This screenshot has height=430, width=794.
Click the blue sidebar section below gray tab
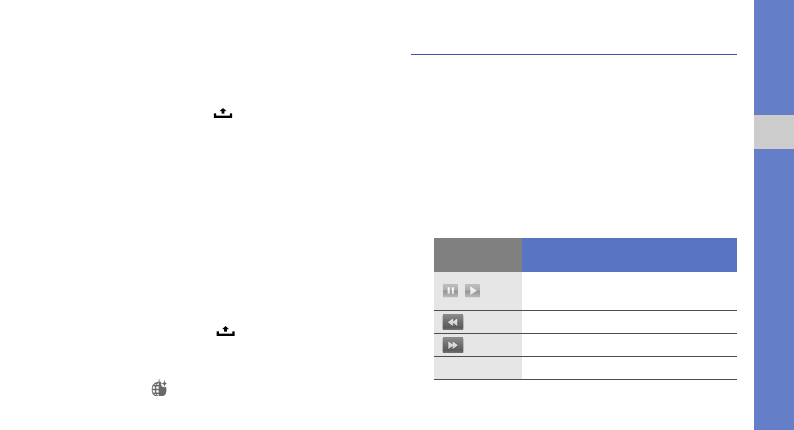pos(774,289)
